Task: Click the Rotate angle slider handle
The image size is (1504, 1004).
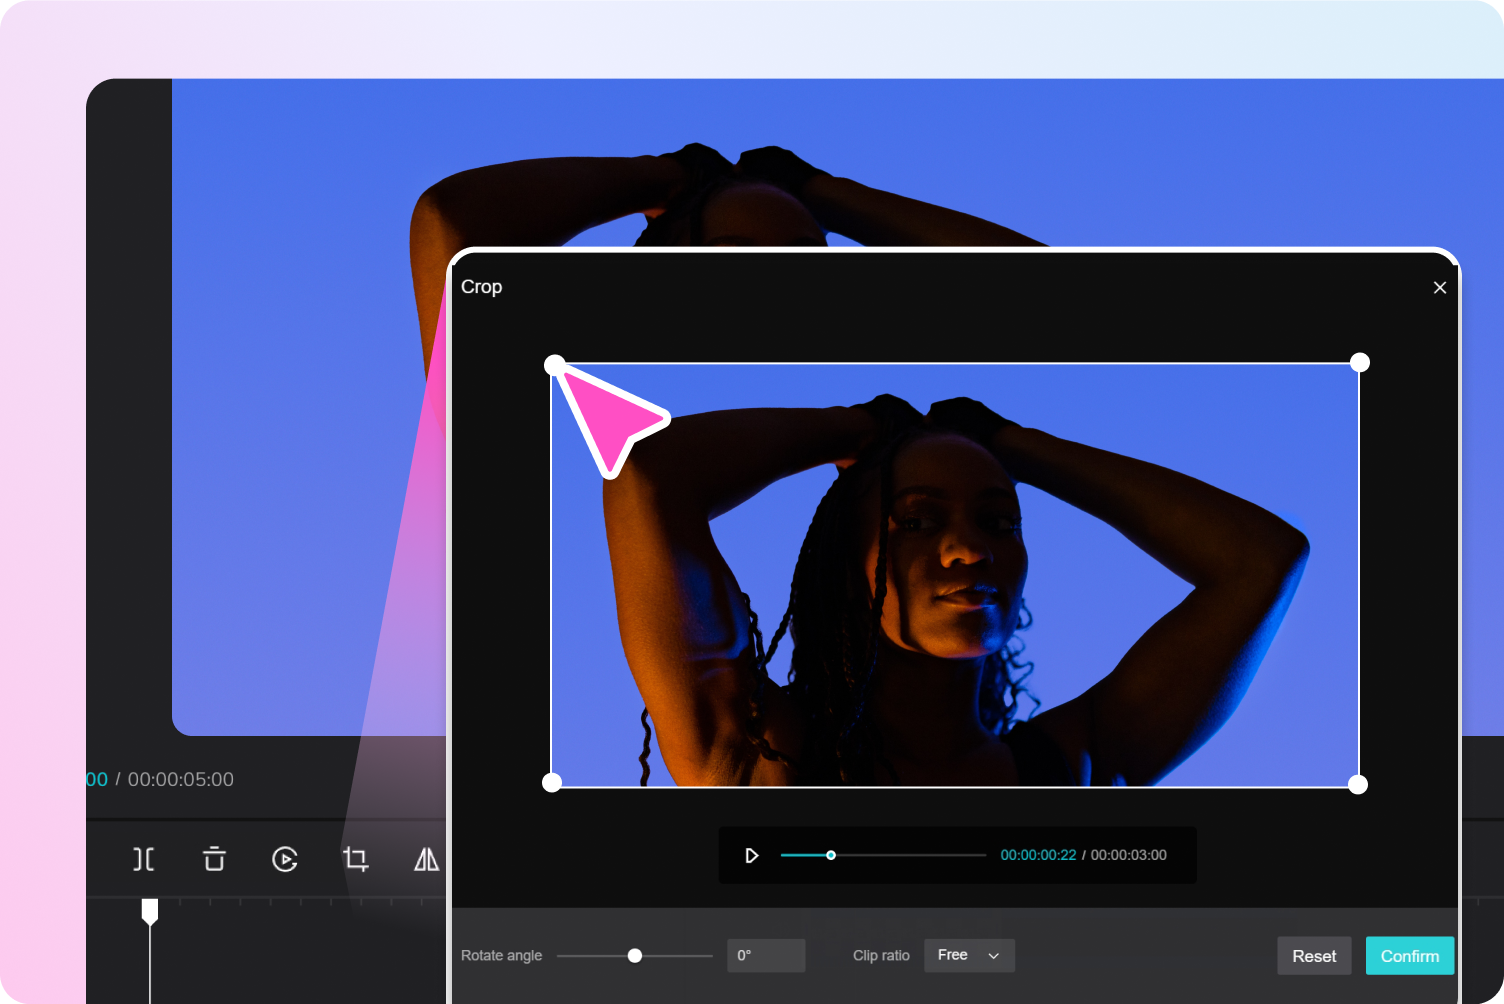Action: coord(635,956)
